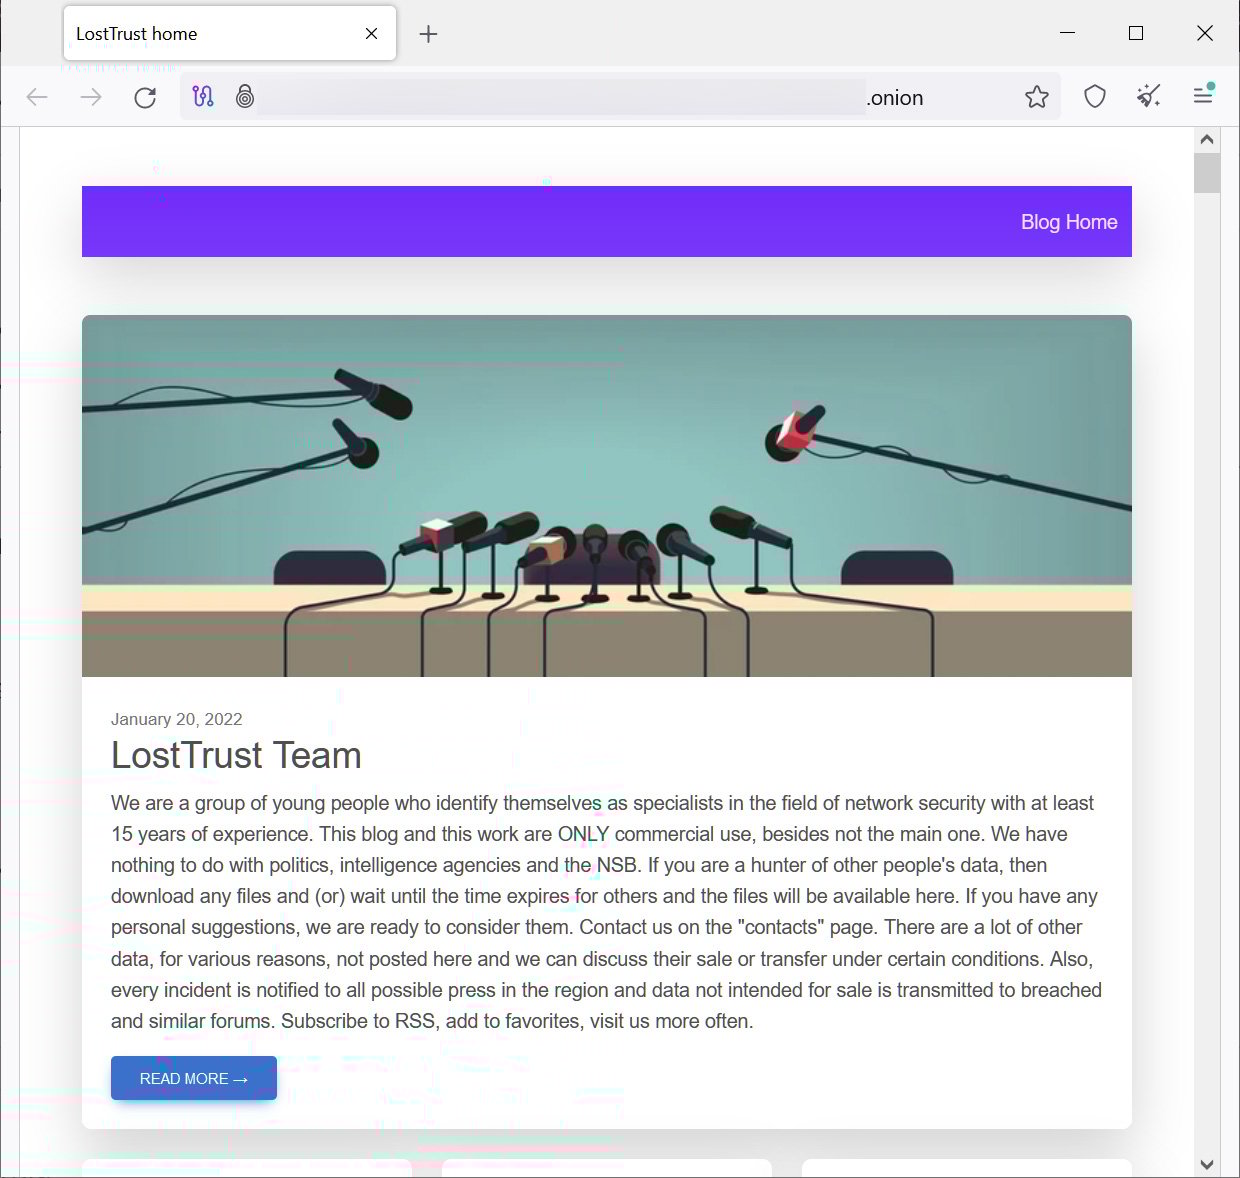Click the onion site security icon
Viewport: 1240px width, 1178px height.
pyautogui.click(x=245, y=97)
